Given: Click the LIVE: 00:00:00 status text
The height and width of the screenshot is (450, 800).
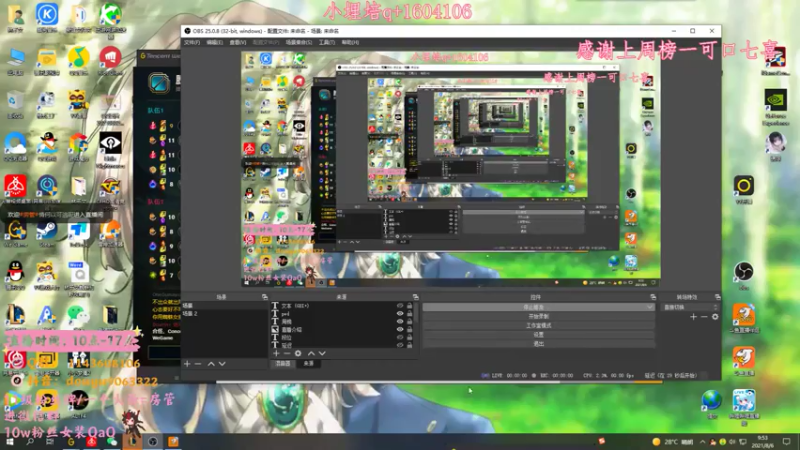Looking at the screenshot, I should (504, 376).
